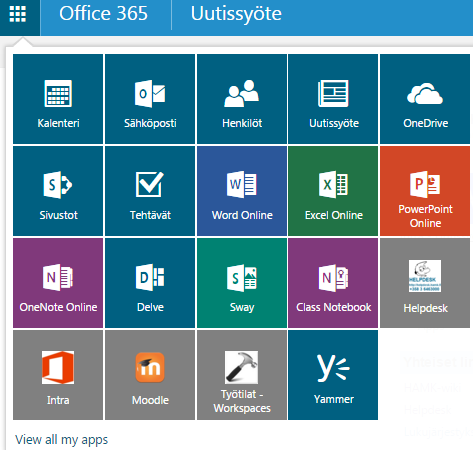Click the View all my apps link
Viewport: 473px width, 450px height.
[x=62, y=440]
